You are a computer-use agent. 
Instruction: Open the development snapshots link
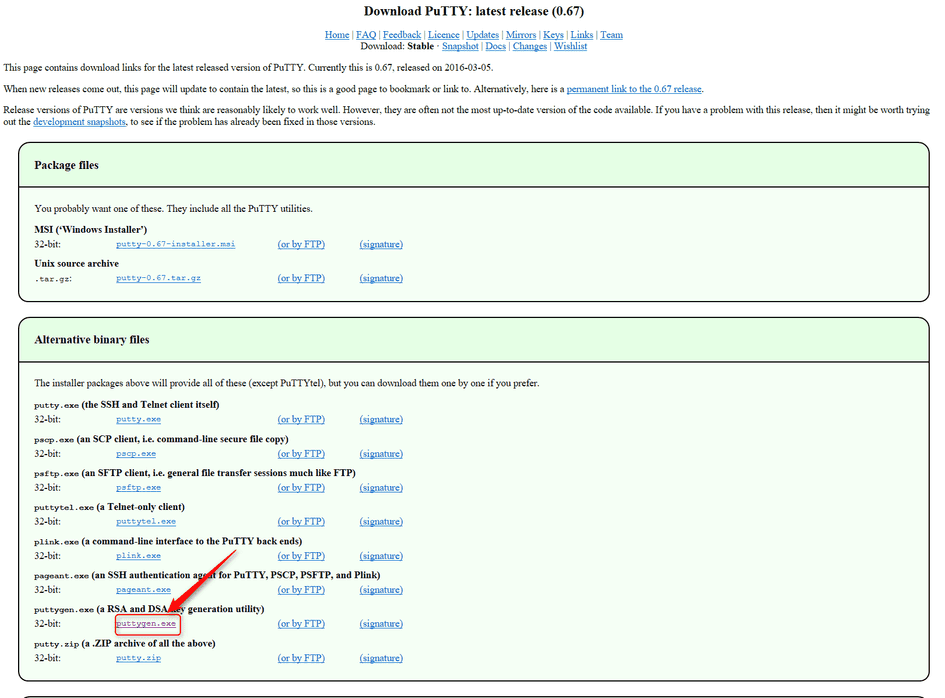point(79,122)
